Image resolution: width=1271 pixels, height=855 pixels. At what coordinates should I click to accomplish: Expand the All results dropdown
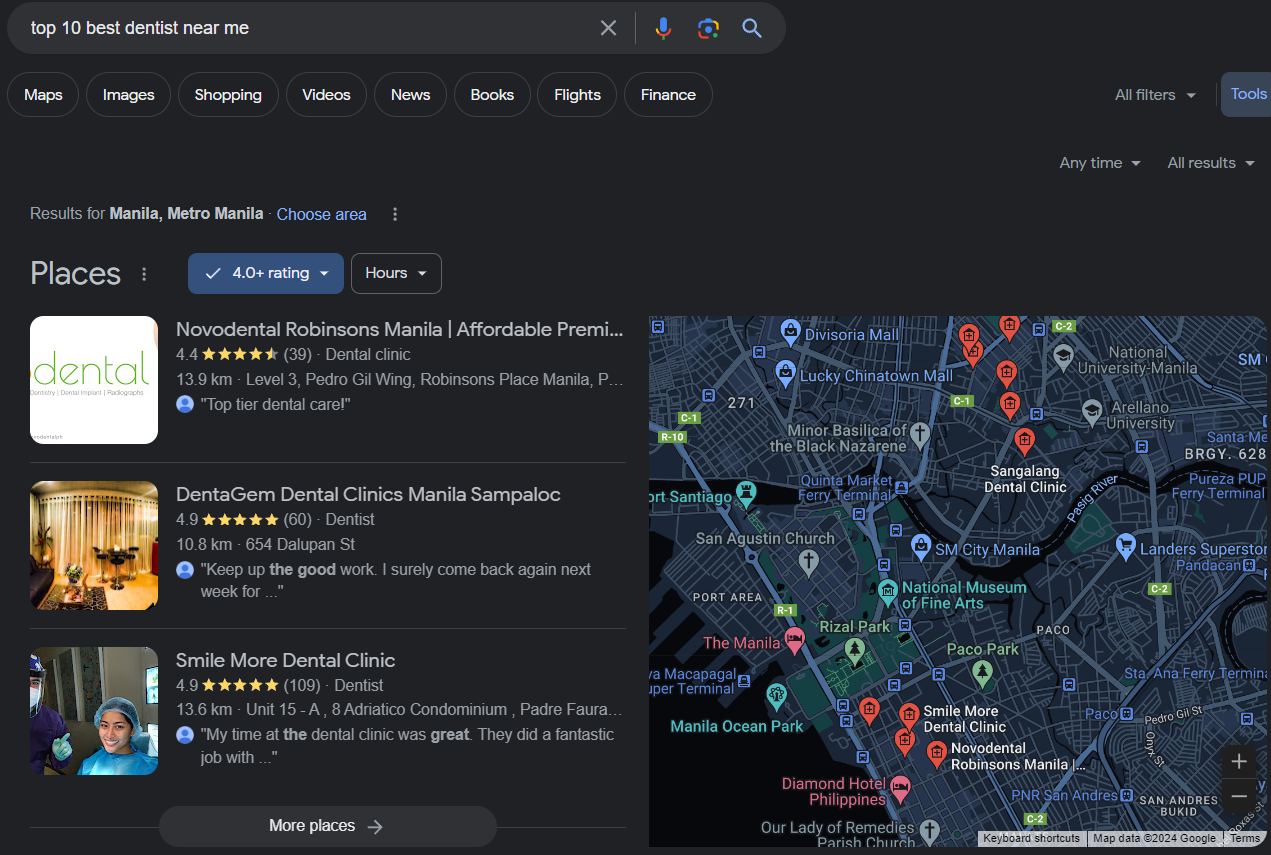pos(1210,163)
